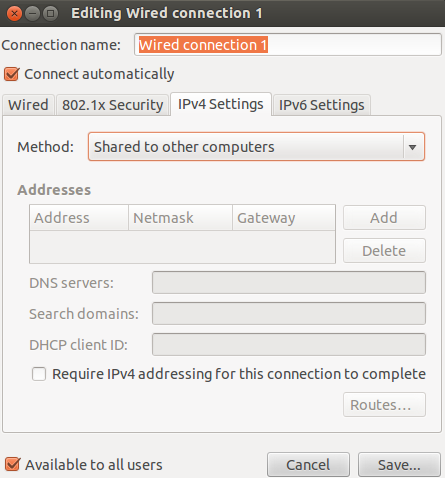Select the IPv4 Settings tab
Image resolution: width=445 pixels, height=478 pixels.
221,104
